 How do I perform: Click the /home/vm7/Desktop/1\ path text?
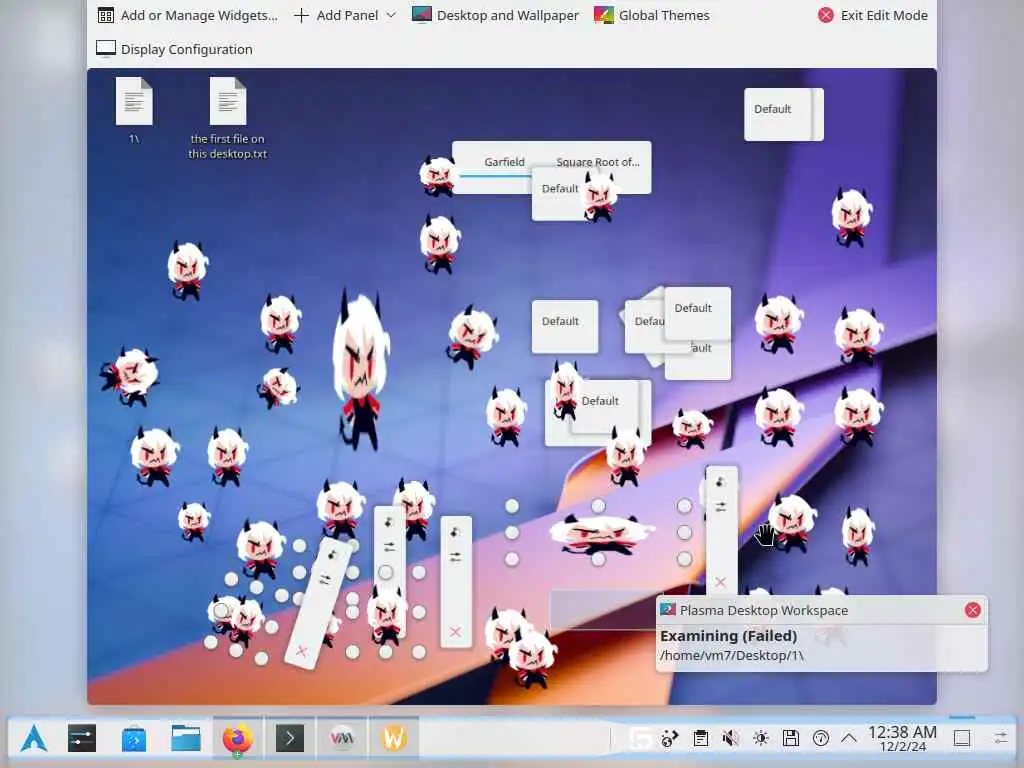[731, 655]
